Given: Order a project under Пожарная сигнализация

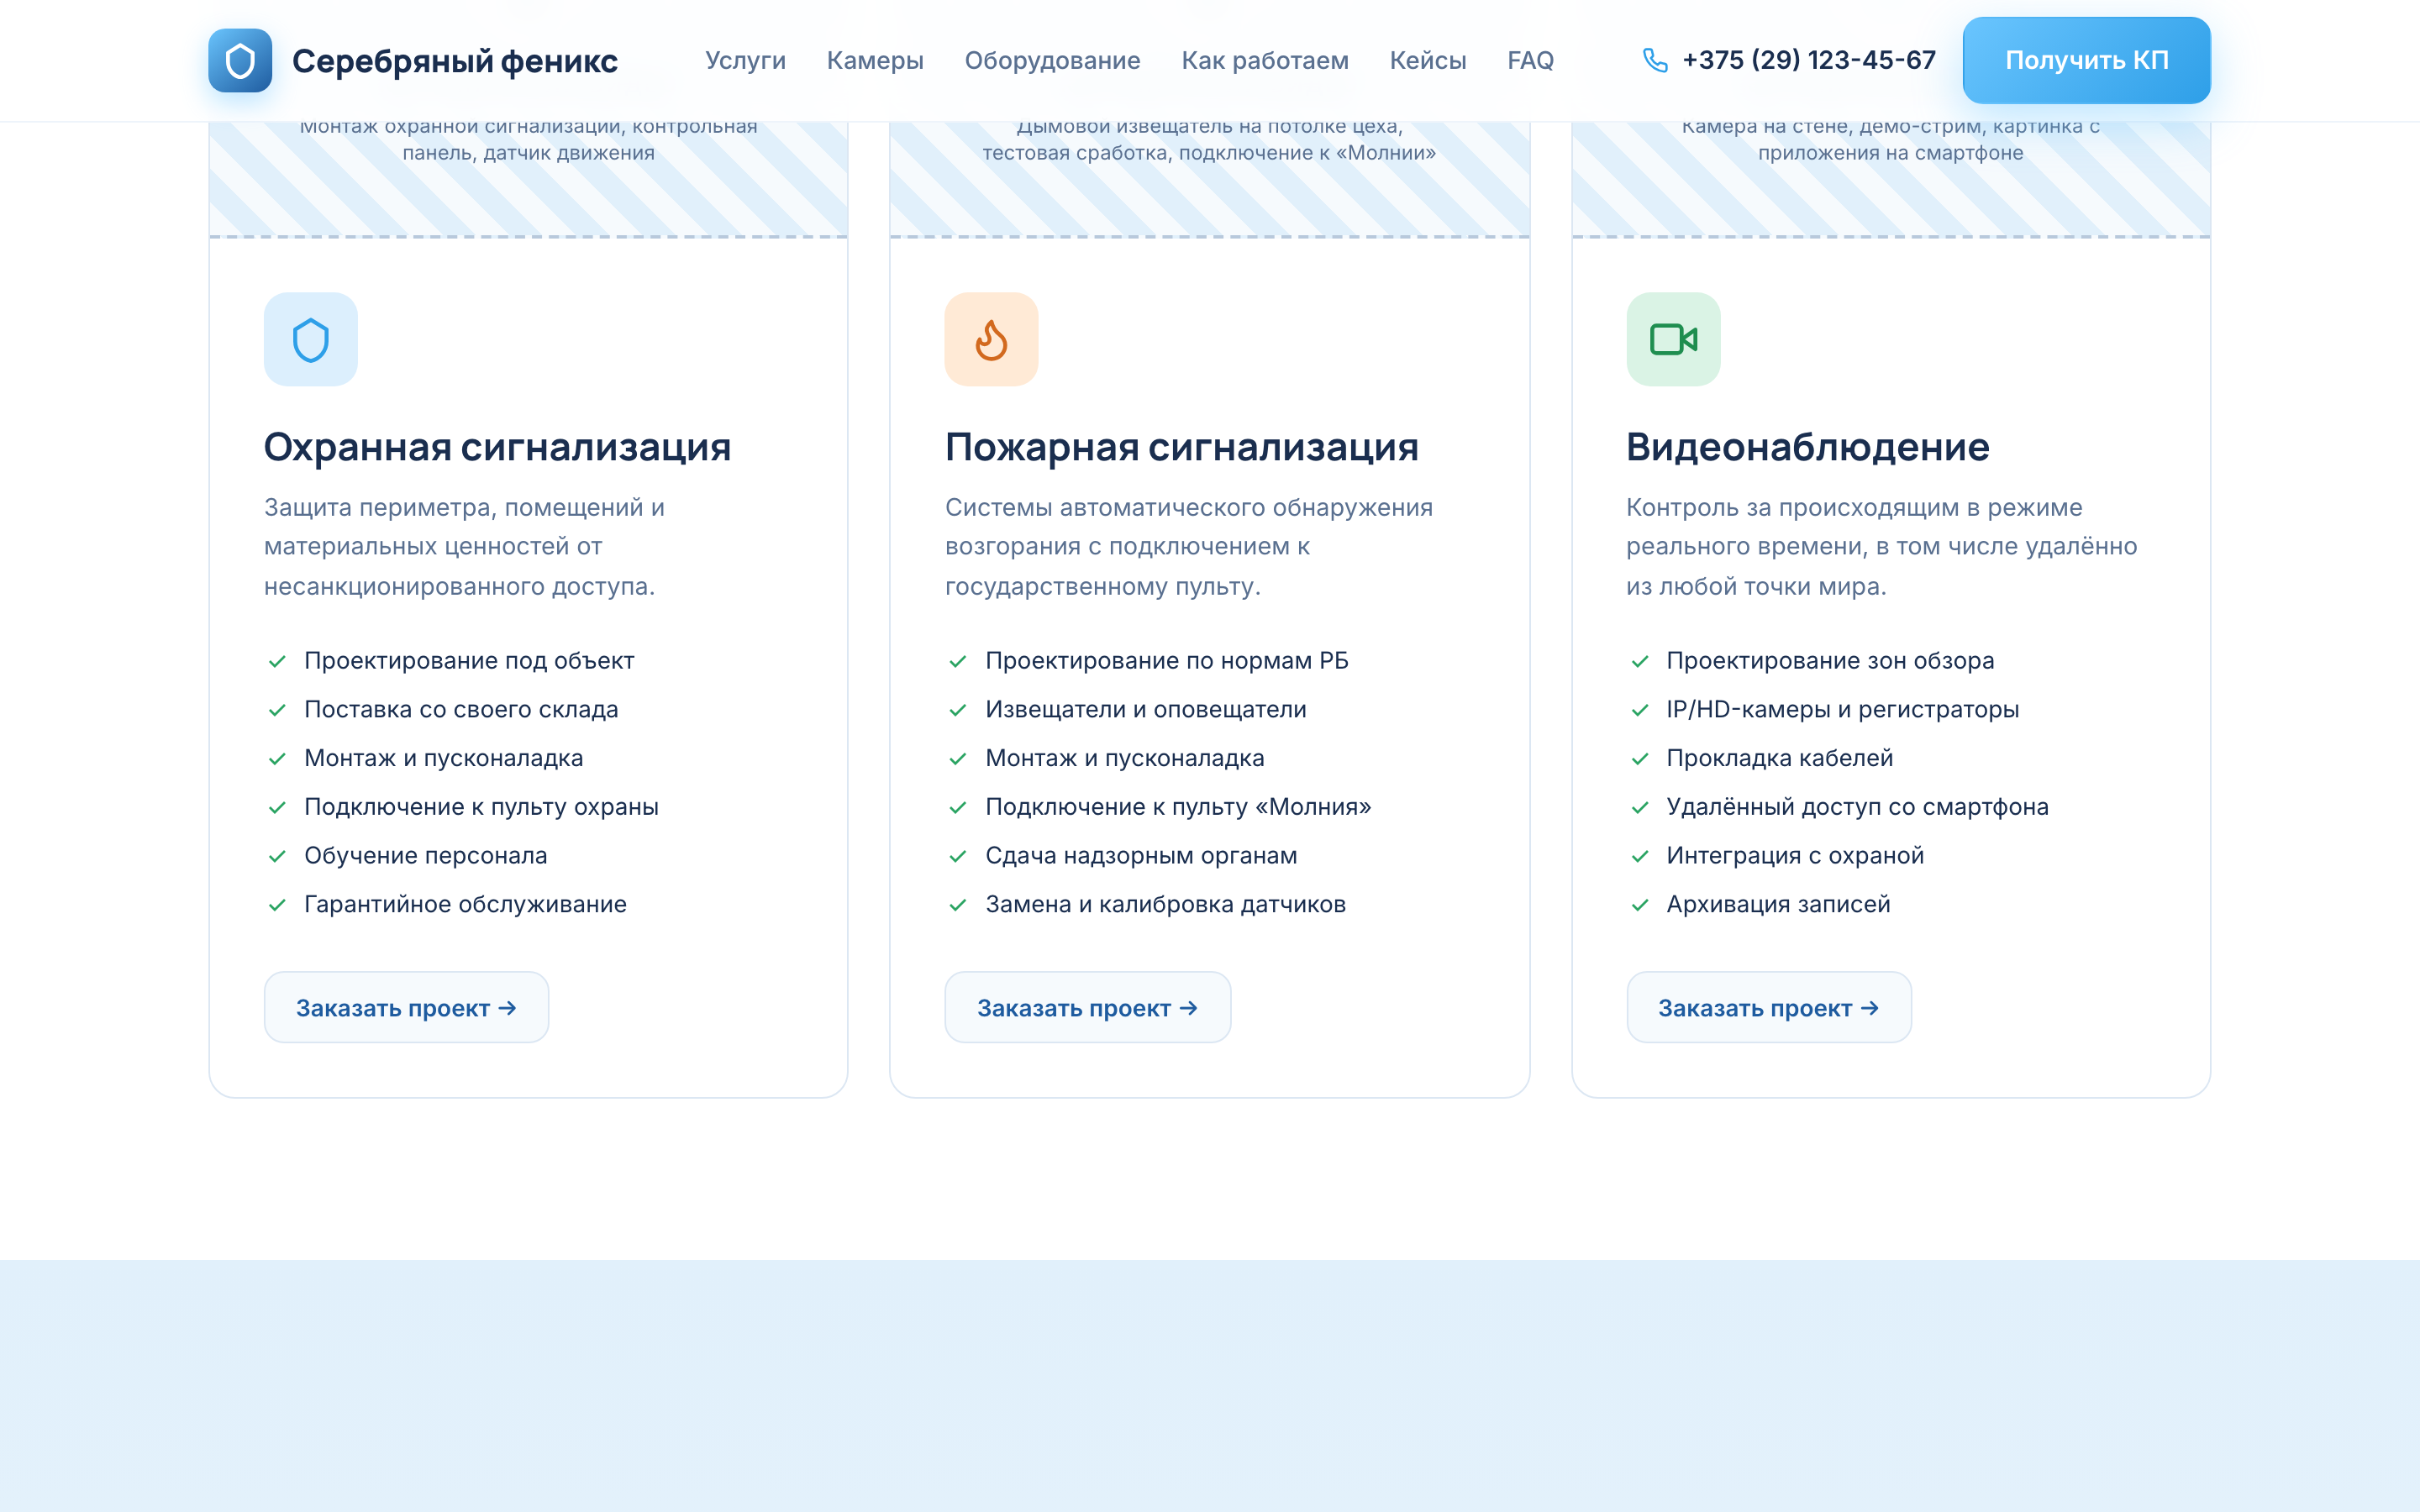Looking at the screenshot, I should (1087, 1007).
